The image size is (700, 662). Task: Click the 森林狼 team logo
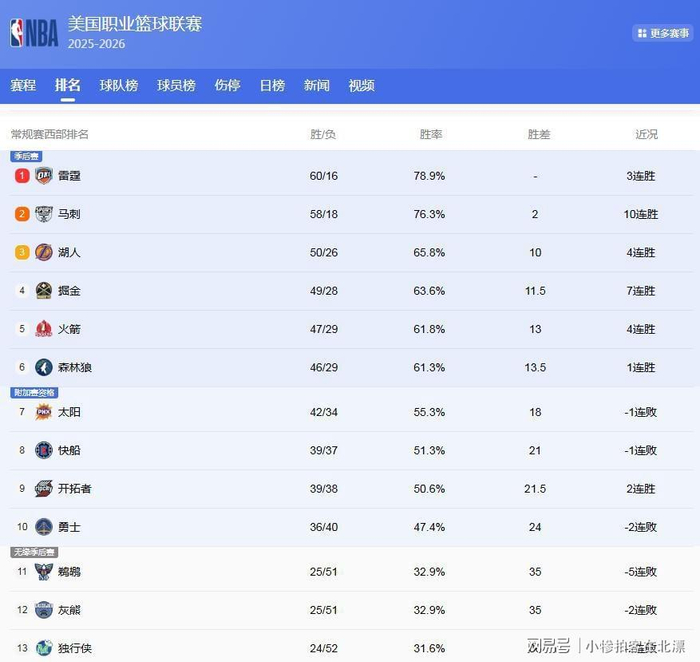pos(44,367)
